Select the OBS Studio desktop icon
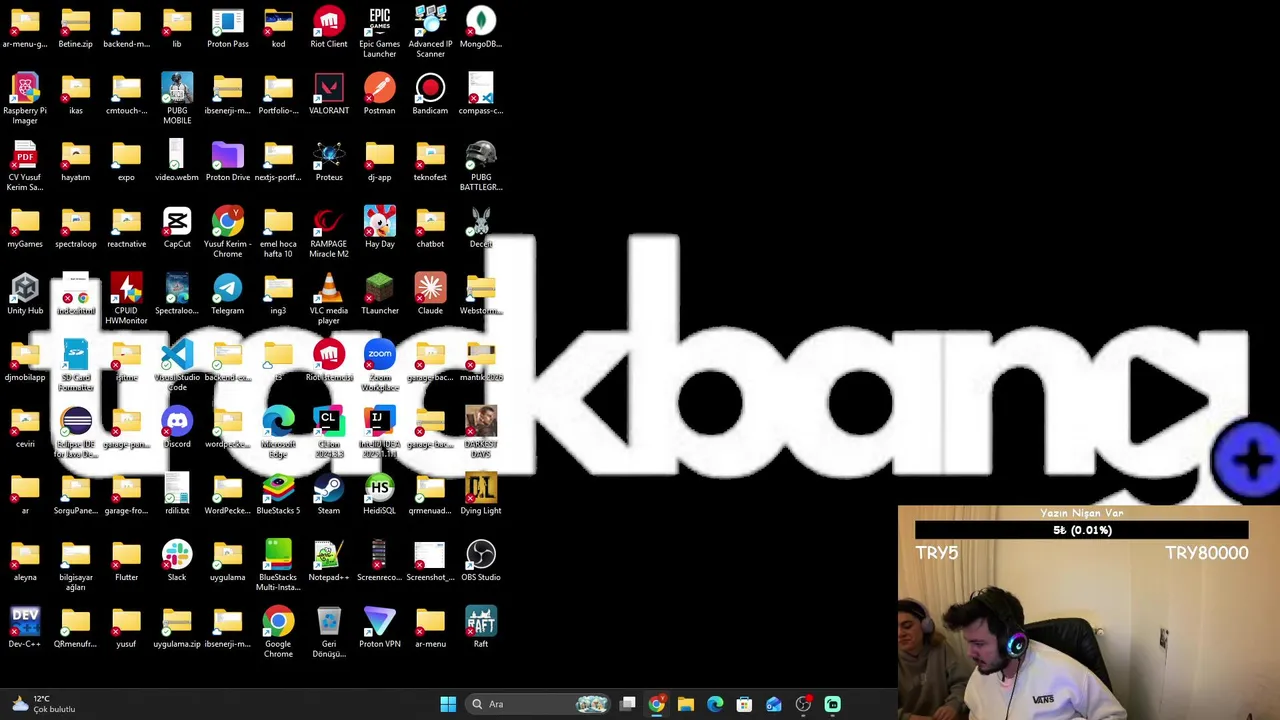Screen dimensions: 1280x720 point(481,562)
